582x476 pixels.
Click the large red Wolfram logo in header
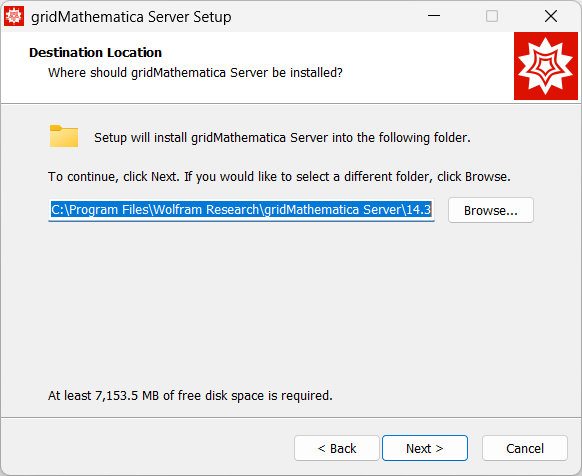[546, 66]
